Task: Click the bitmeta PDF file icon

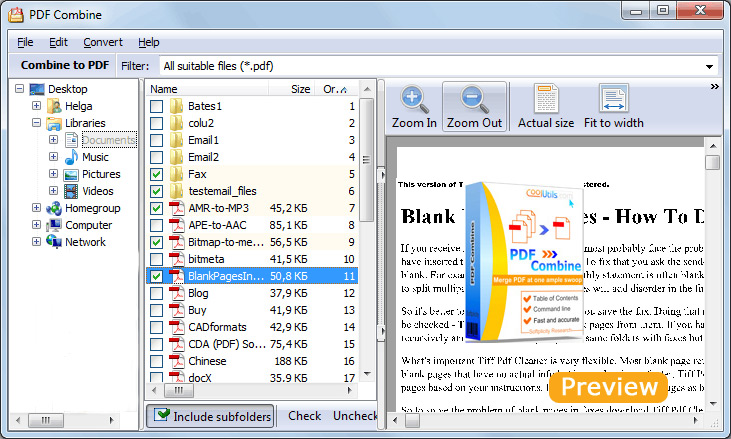Action: (x=177, y=259)
